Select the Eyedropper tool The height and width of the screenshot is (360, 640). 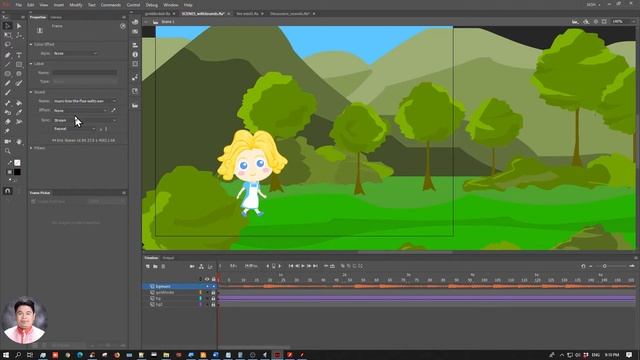point(19,112)
